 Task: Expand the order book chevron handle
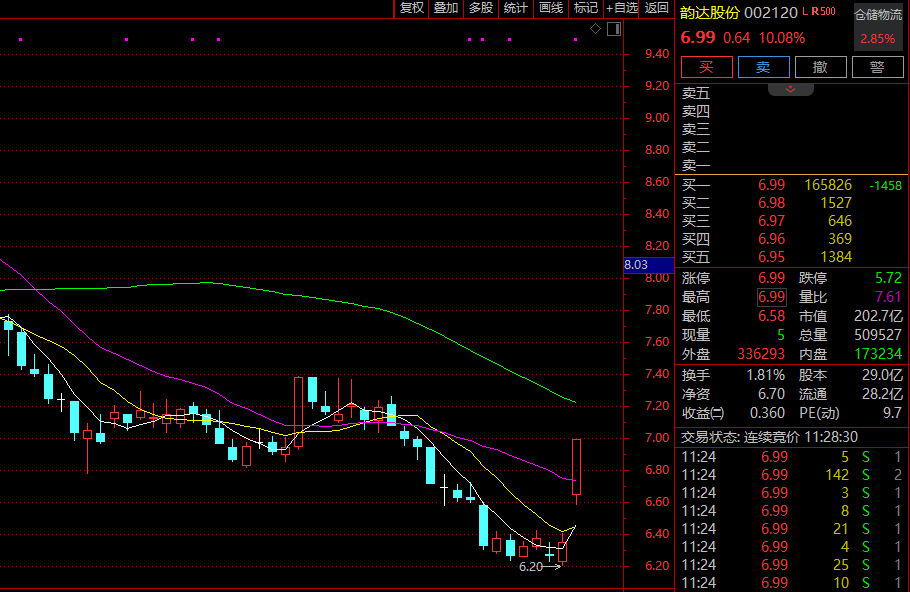click(x=790, y=89)
